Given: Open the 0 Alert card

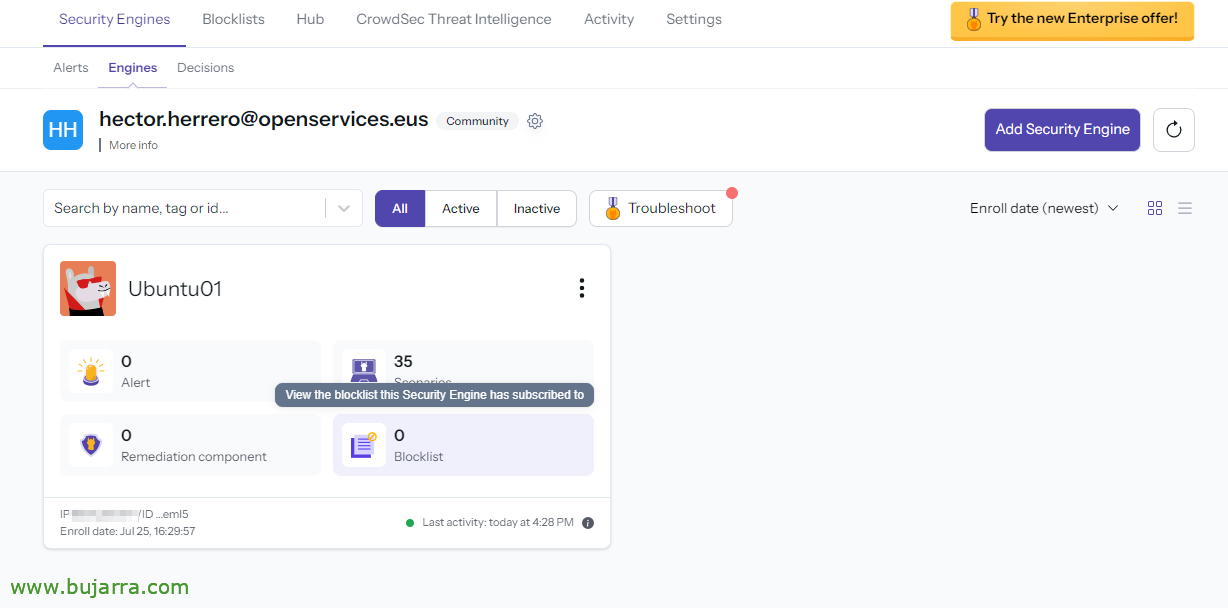Looking at the screenshot, I should click(x=191, y=371).
